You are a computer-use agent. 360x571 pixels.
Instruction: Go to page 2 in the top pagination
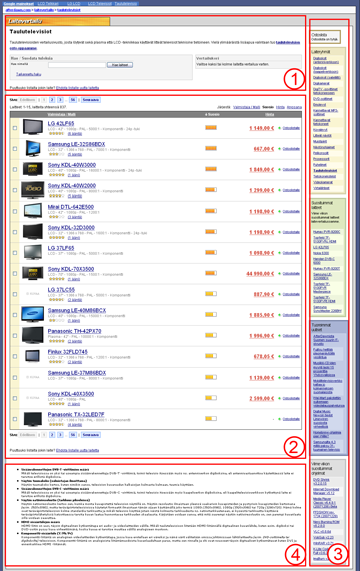point(52,100)
